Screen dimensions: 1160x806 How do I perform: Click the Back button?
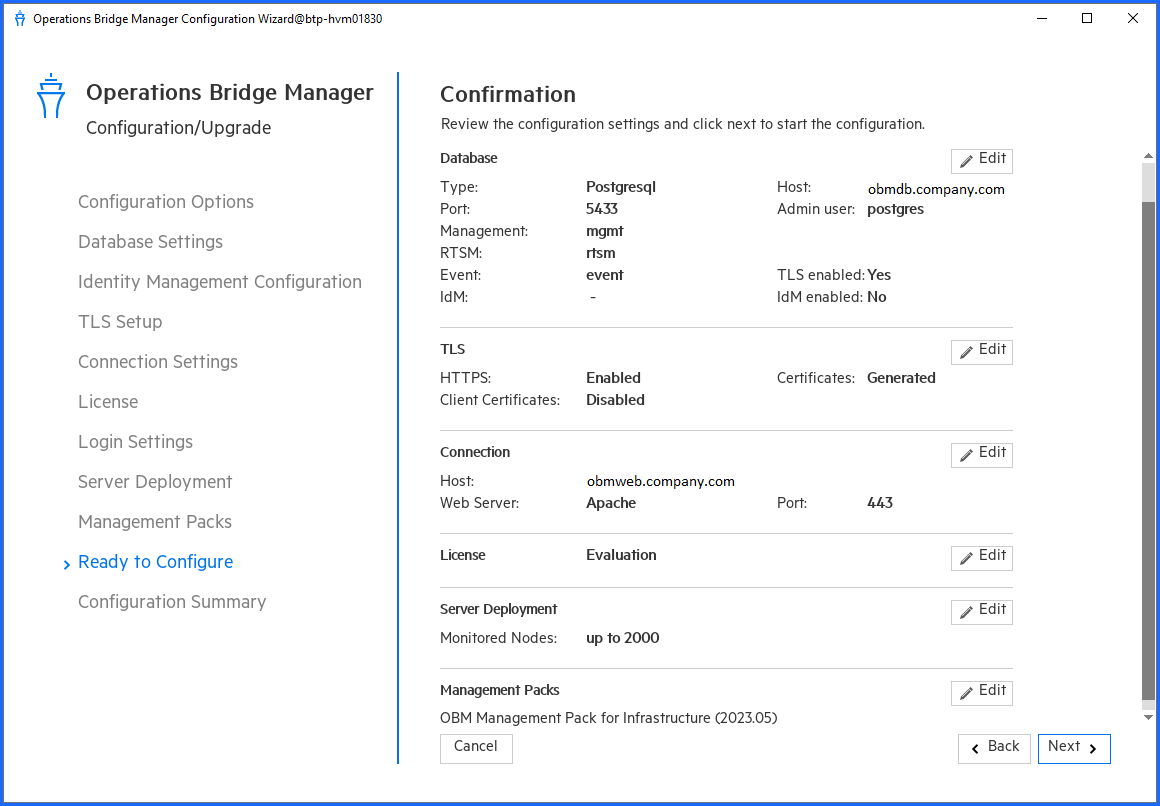click(x=994, y=748)
